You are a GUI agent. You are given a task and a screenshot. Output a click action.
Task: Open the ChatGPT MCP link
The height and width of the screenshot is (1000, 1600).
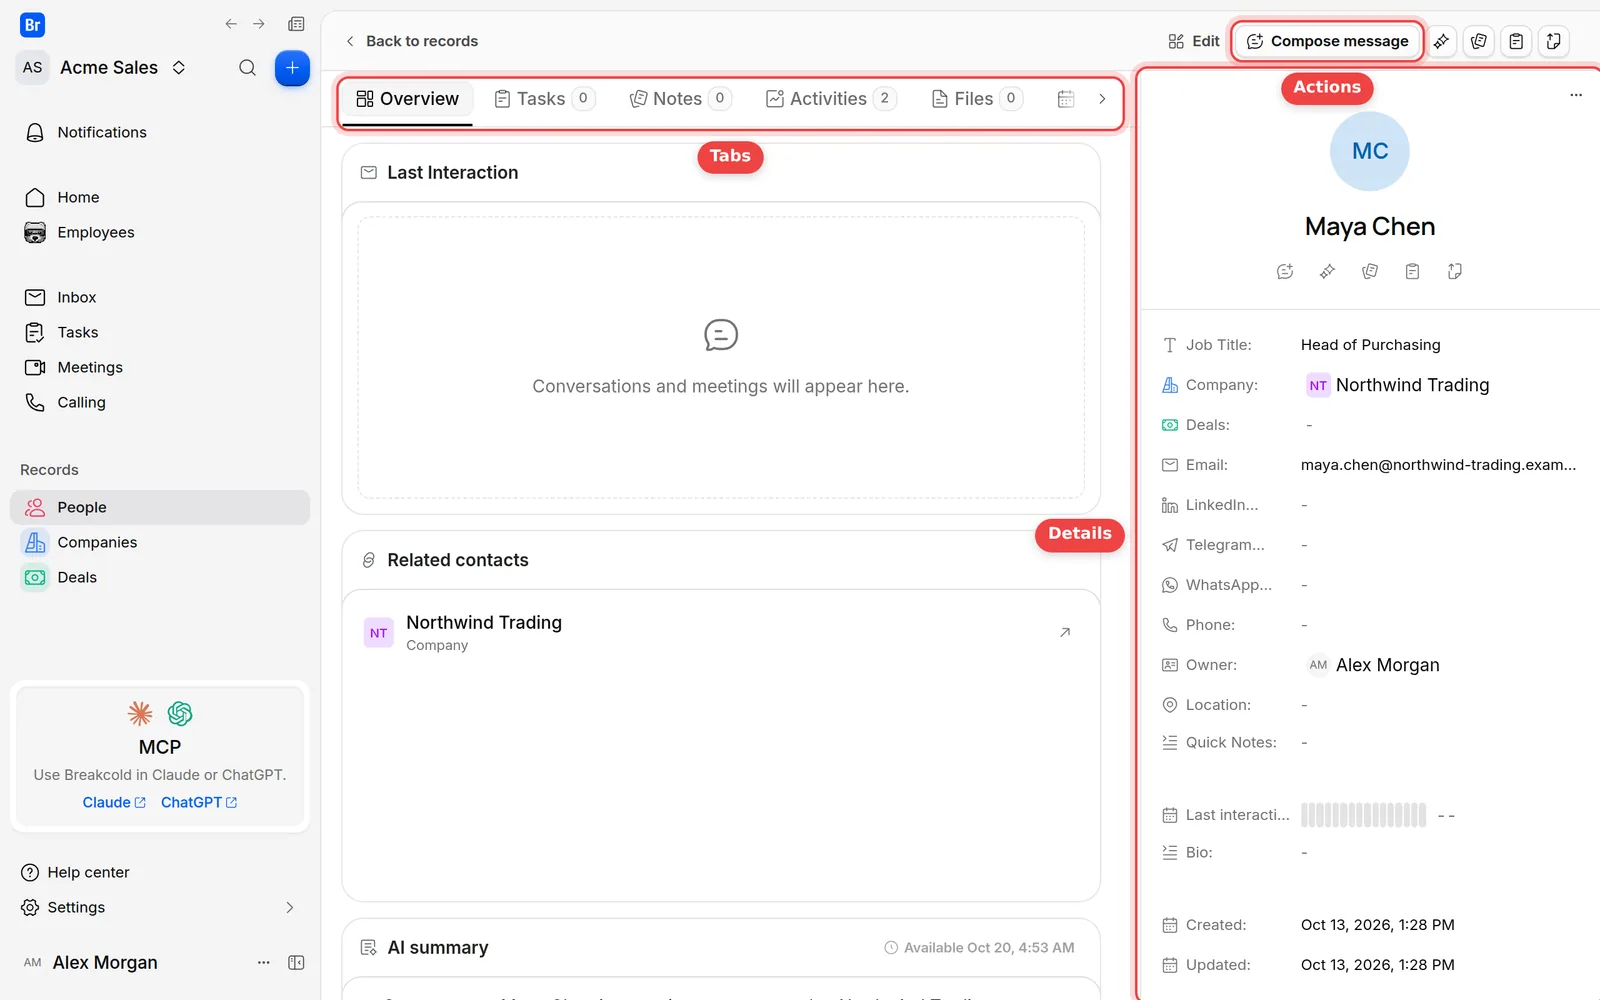[199, 802]
